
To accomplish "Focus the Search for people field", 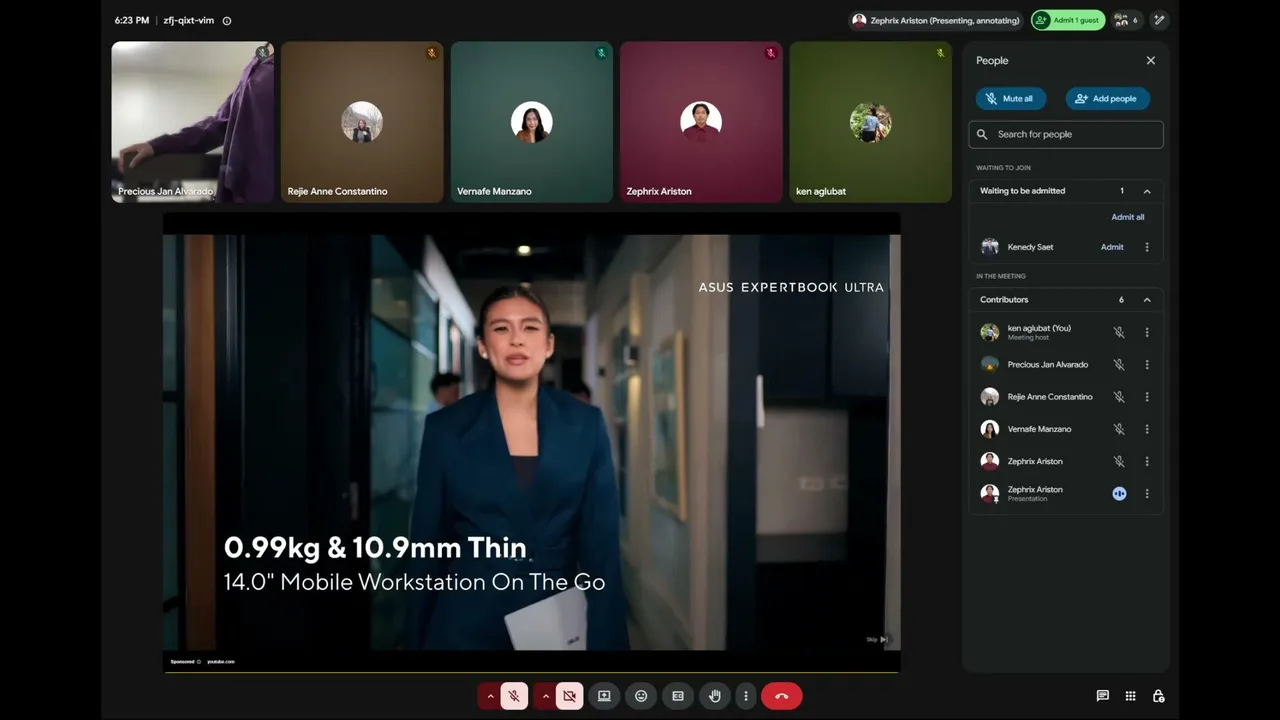I will (x=1066, y=134).
